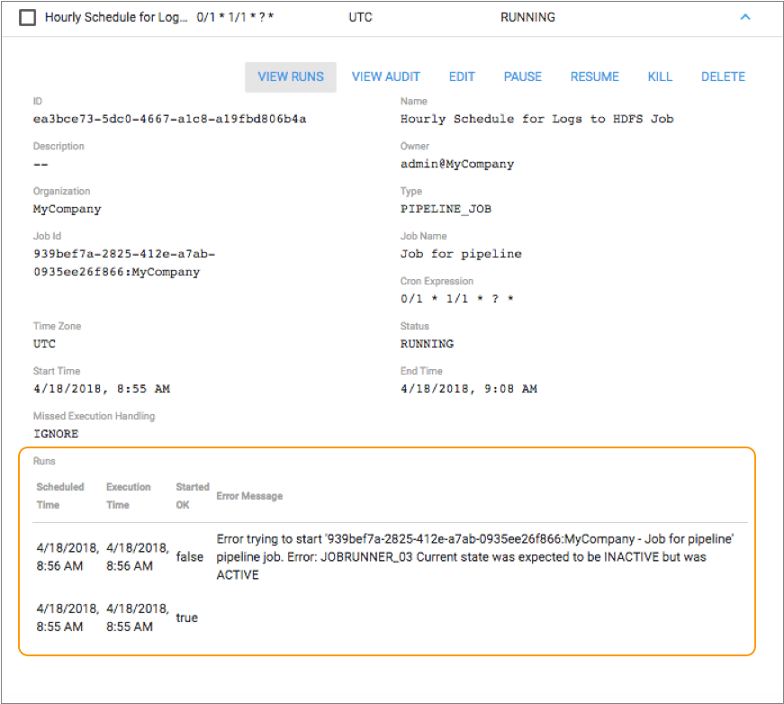Click the successful run's true value
784x704 pixels.
(x=187, y=618)
